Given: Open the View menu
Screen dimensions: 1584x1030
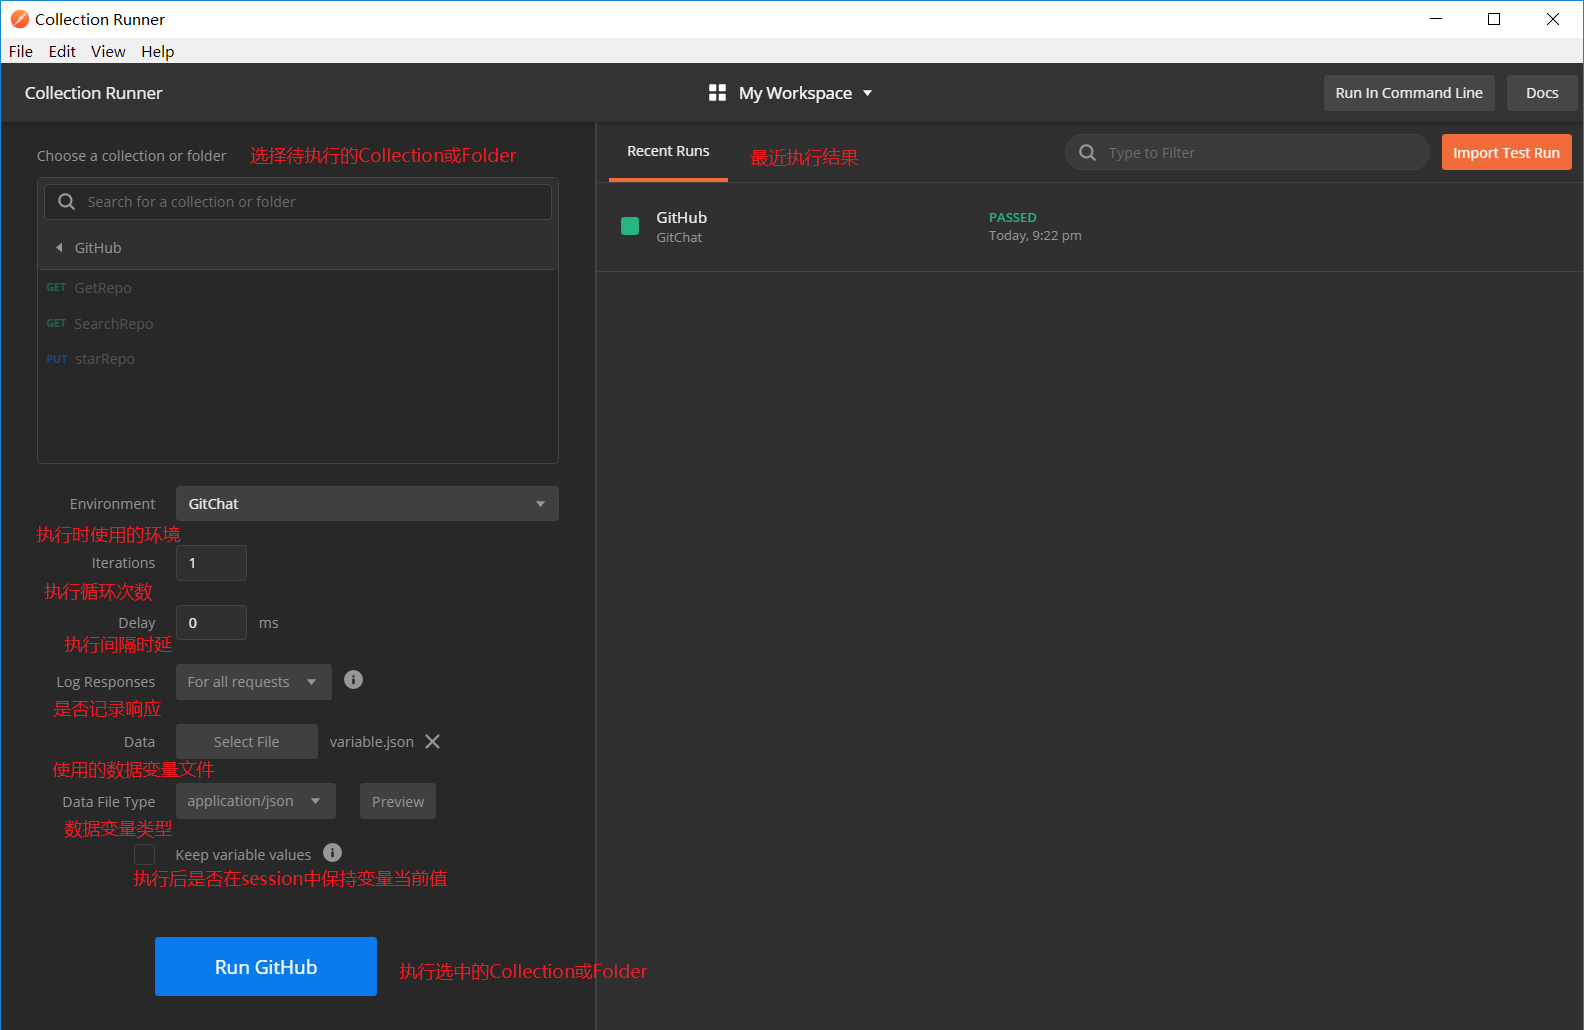Looking at the screenshot, I should (108, 51).
